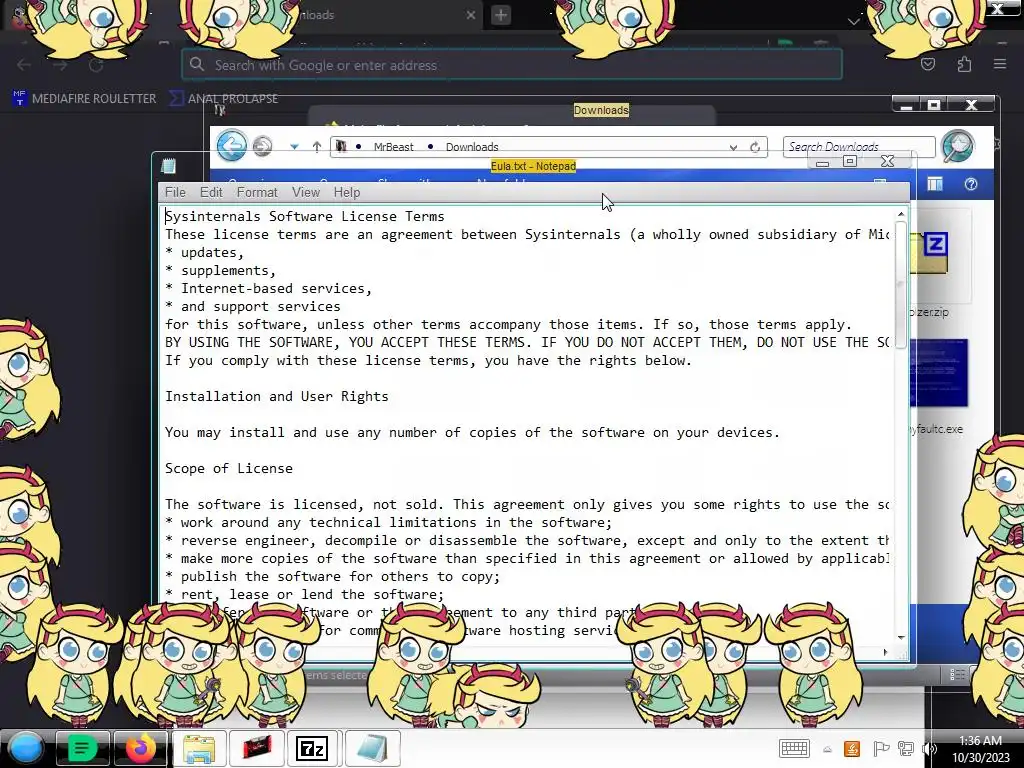Image resolution: width=1024 pixels, height=768 pixels.
Task: Open the Action Center flag icon
Action: [880, 749]
